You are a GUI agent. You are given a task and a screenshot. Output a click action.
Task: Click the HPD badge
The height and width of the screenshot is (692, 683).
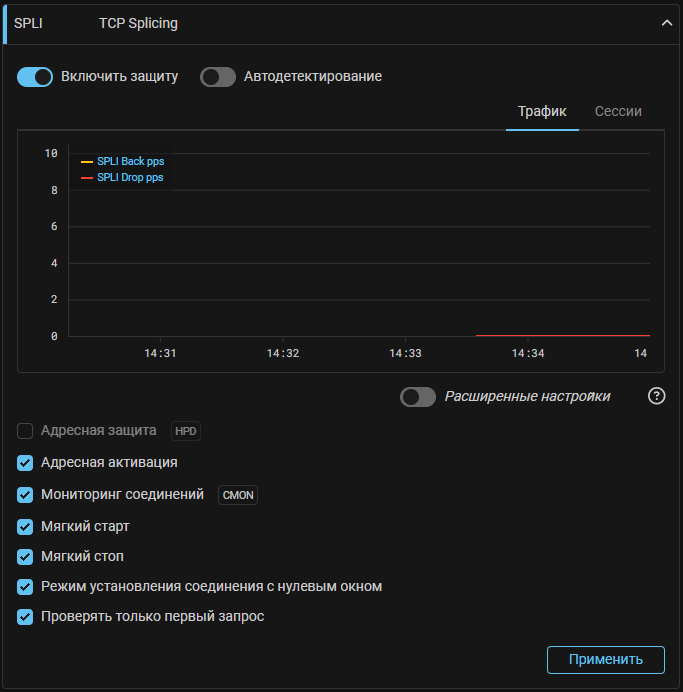pyautogui.click(x=186, y=431)
